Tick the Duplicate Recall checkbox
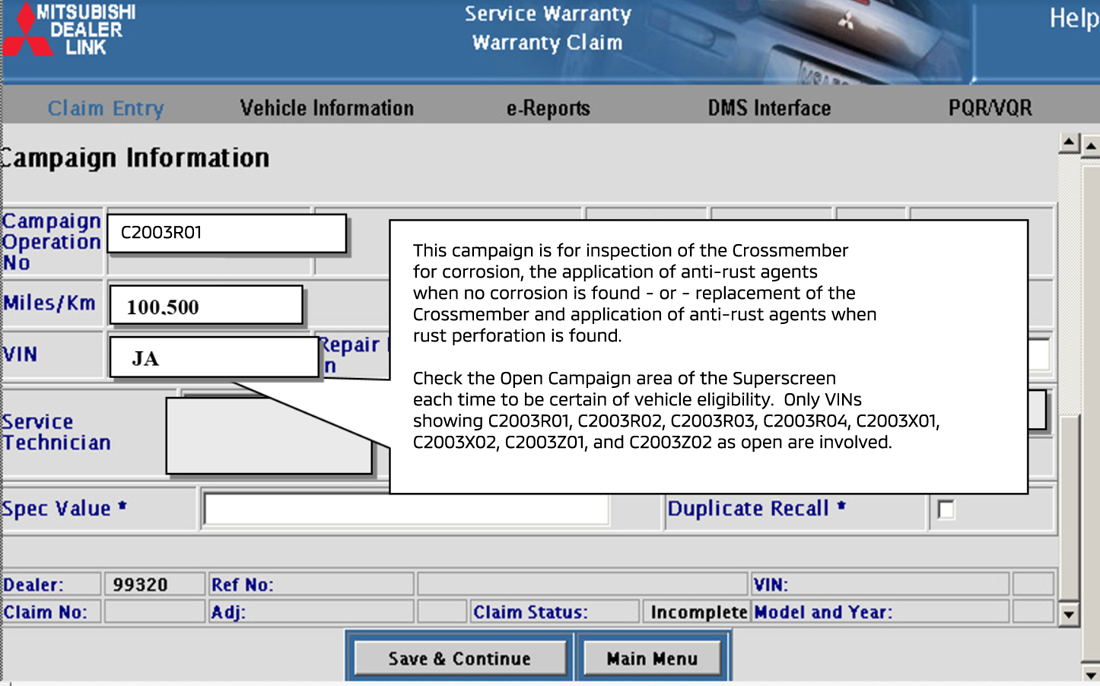The height and width of the screenshot is (686, 1100). point(945,510)
